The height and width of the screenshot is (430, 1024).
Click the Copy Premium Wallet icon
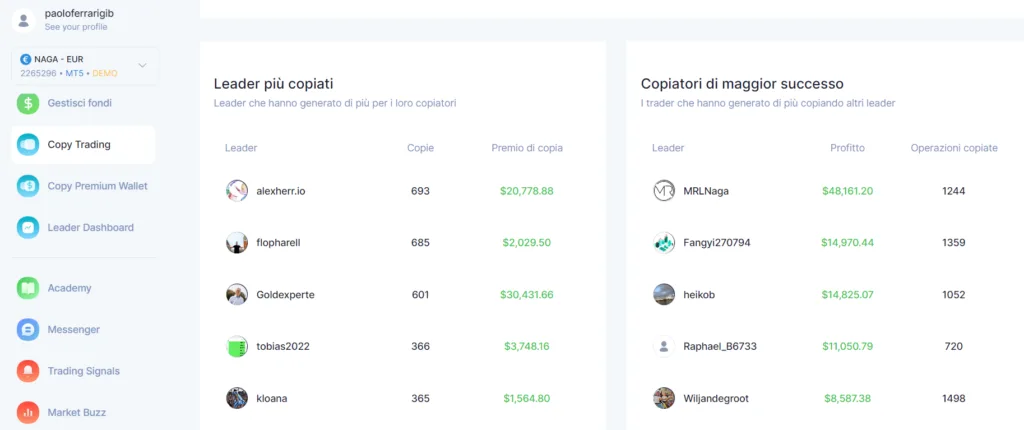[28, 186]
